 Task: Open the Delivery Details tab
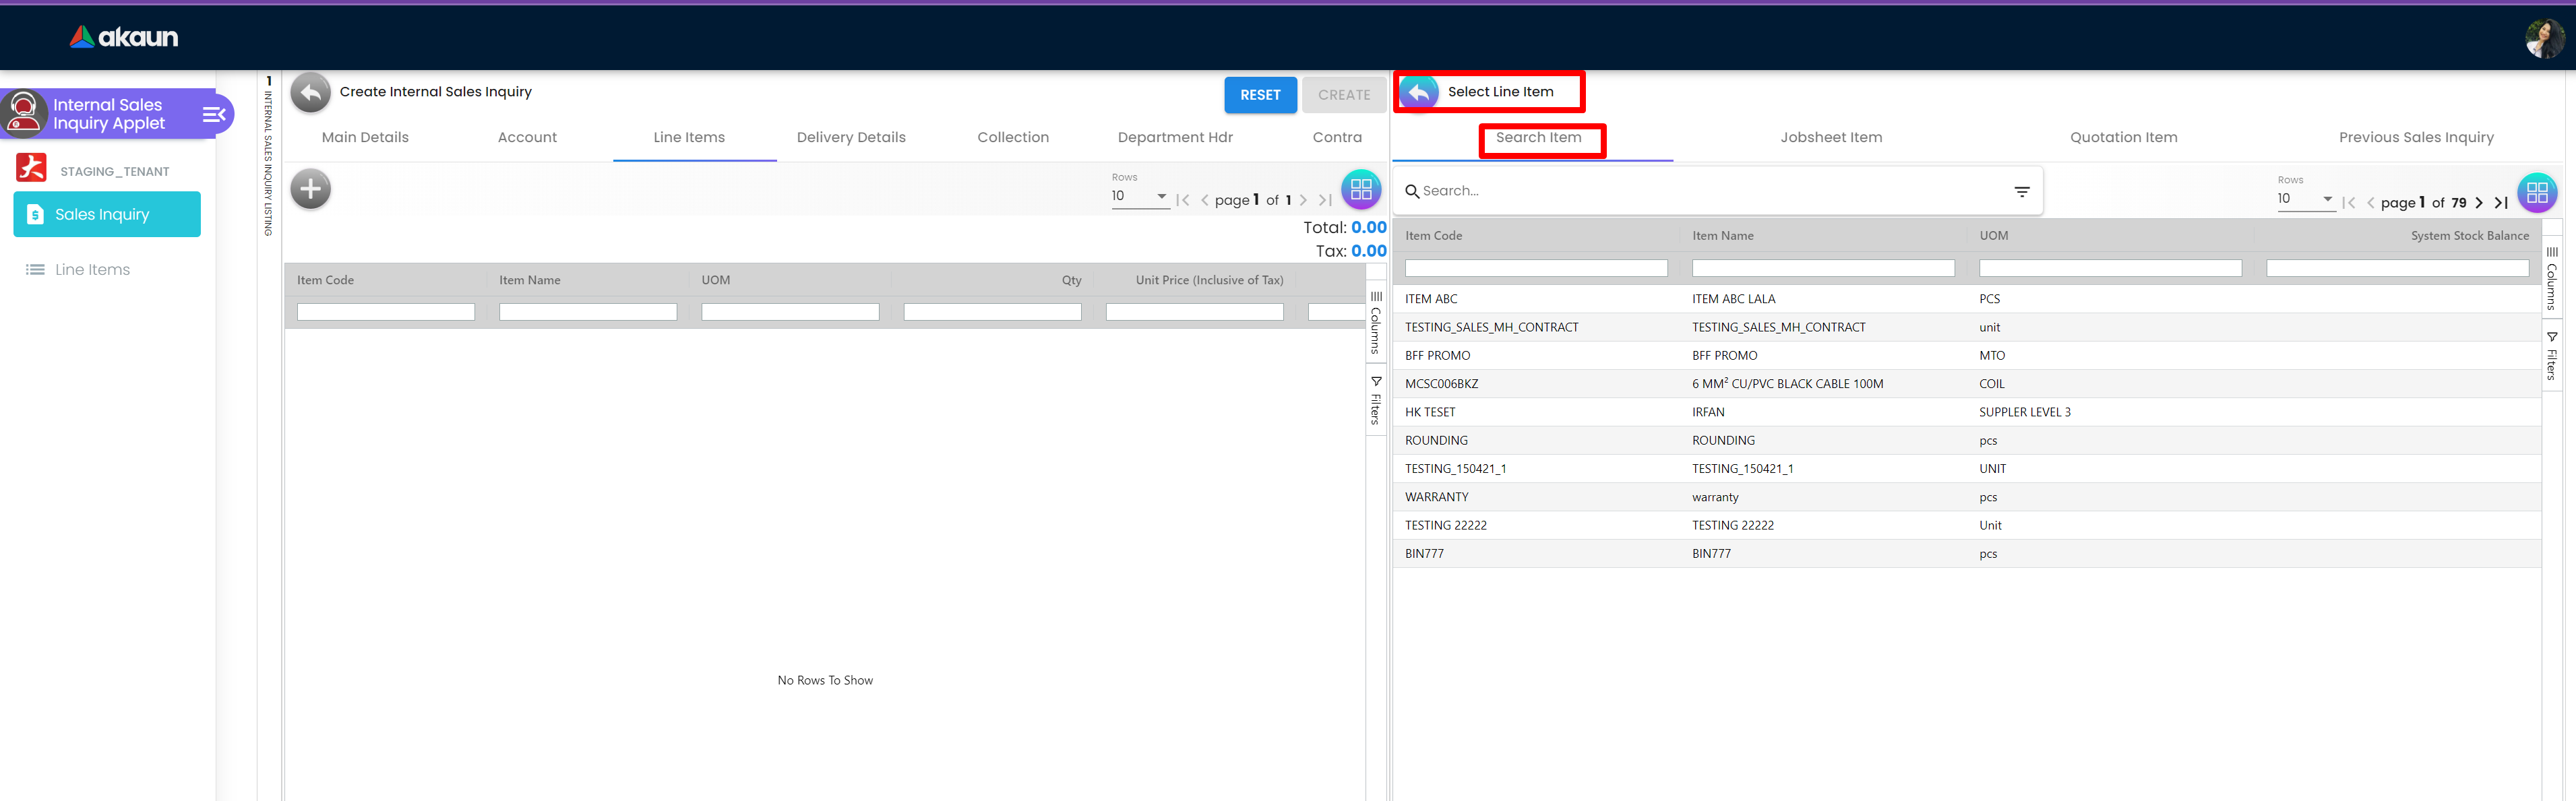click(x=851, y=138)
